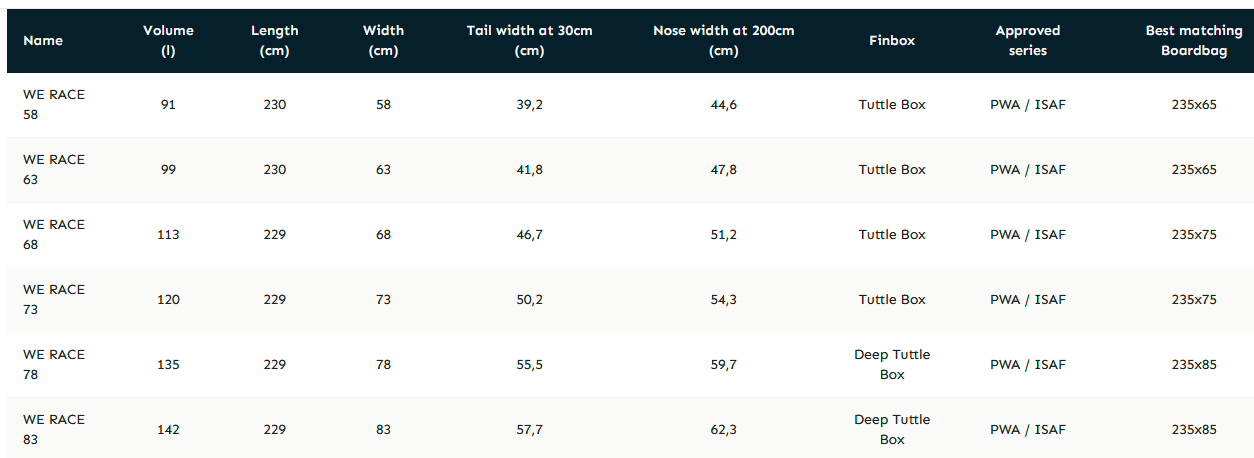The image size is (1254, 458).
Task: Click the Nose width at 200cm header
Action: click(723, 41)
